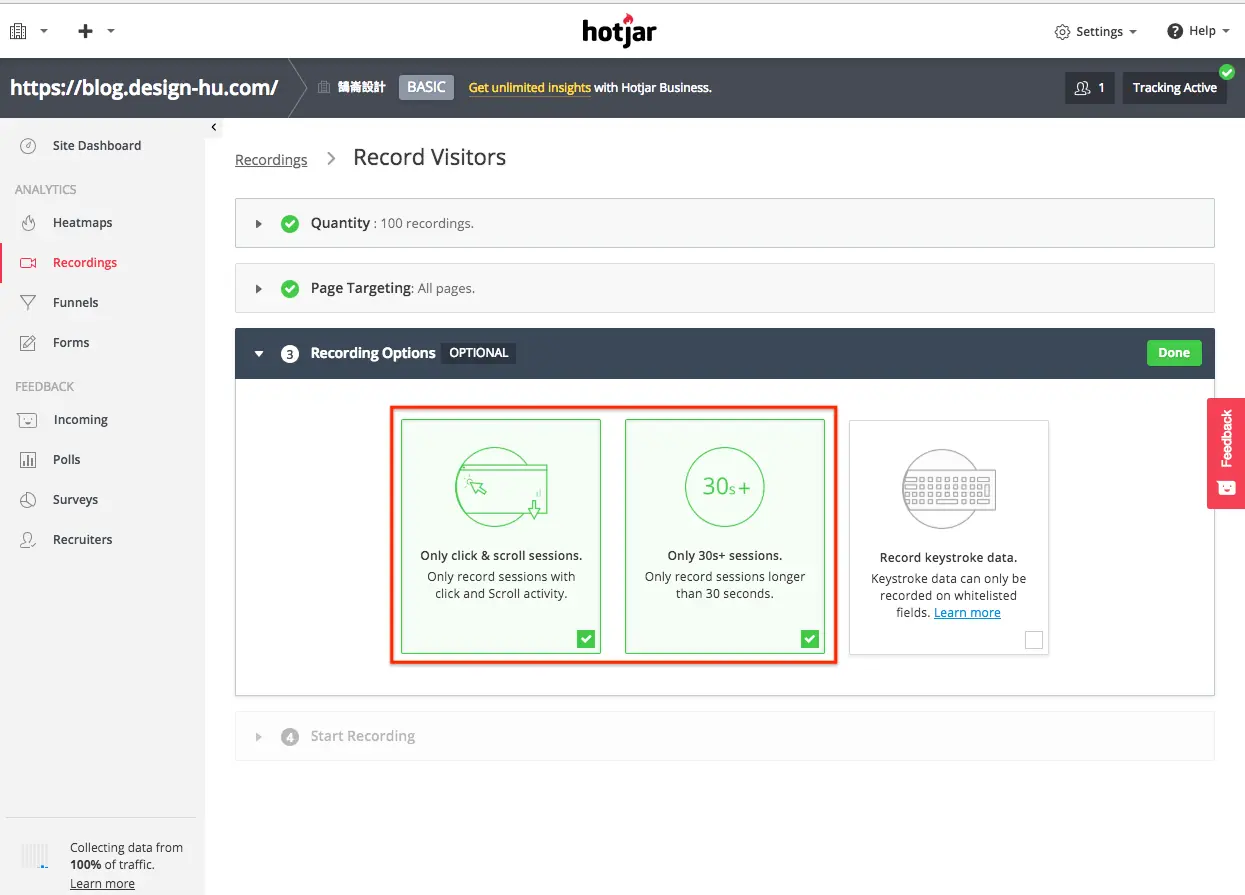Click the site URL blog.design-hu.com

(144, 88)
